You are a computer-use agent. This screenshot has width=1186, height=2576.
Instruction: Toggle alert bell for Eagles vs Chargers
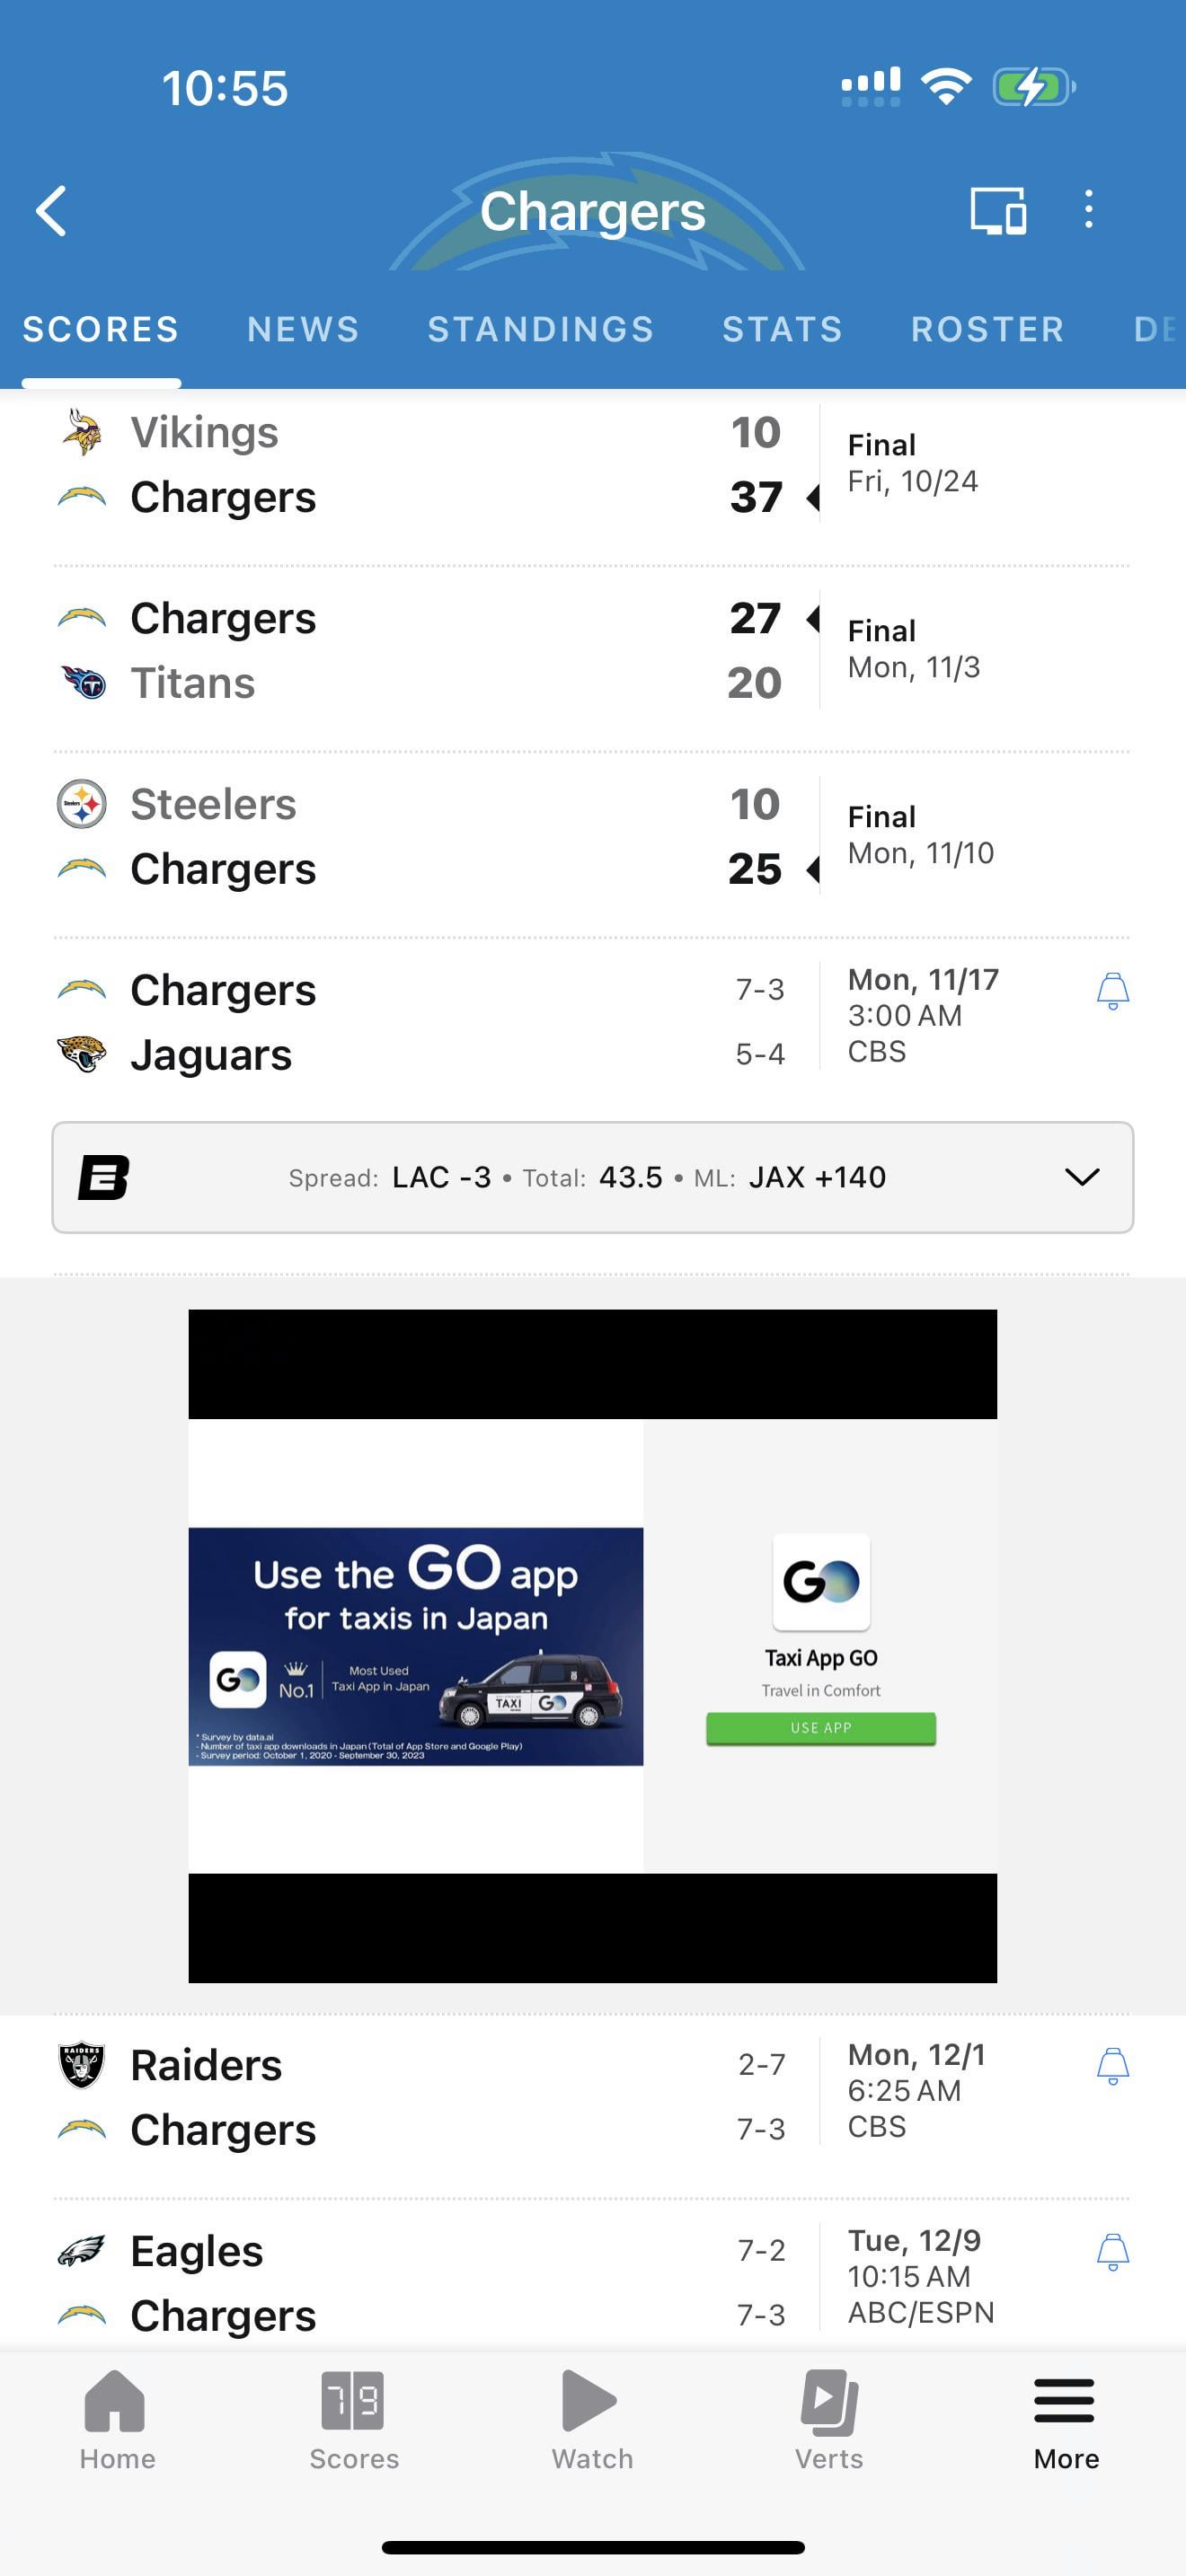point(1112,2251)
